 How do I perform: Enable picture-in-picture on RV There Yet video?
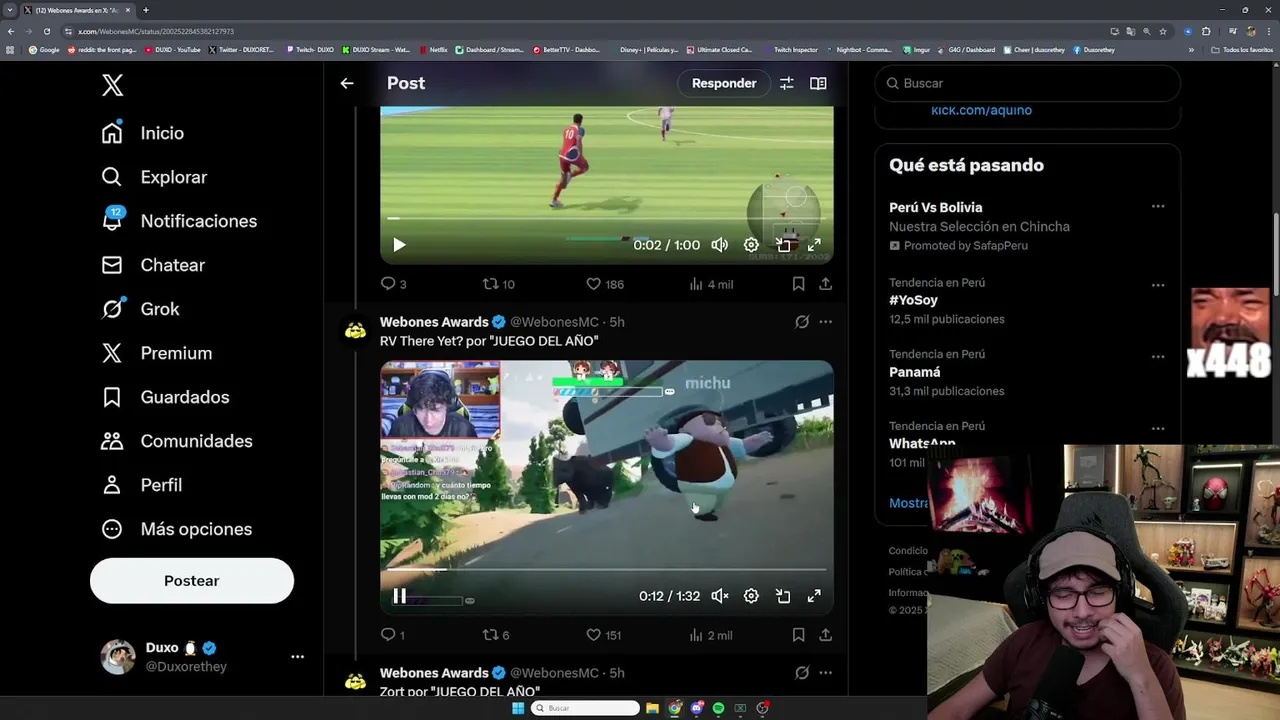point(783,596)
